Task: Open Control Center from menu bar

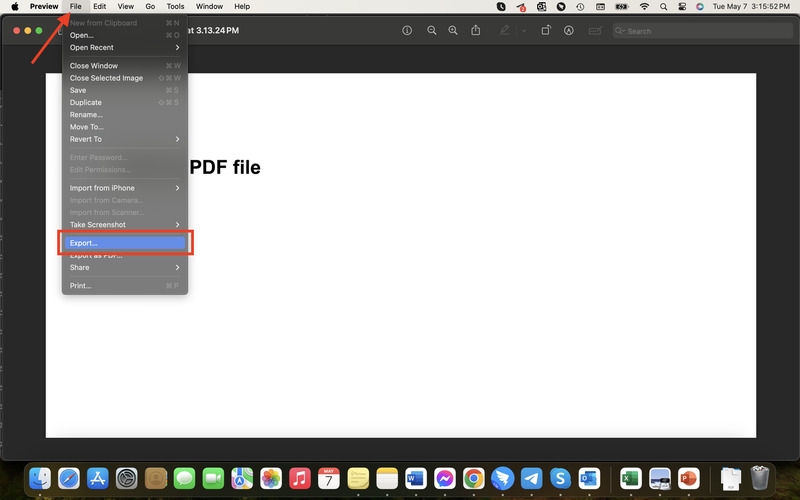Action: (x=682, y=7)
